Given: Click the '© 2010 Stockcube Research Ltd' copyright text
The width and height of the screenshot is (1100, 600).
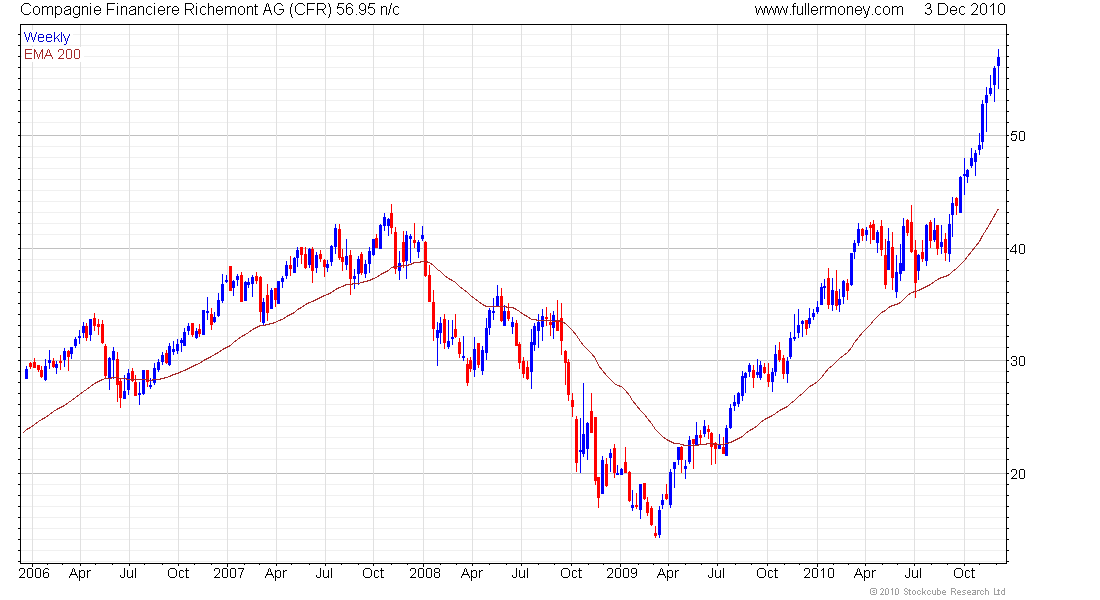Looking at the screenshot, I should 937,592.
